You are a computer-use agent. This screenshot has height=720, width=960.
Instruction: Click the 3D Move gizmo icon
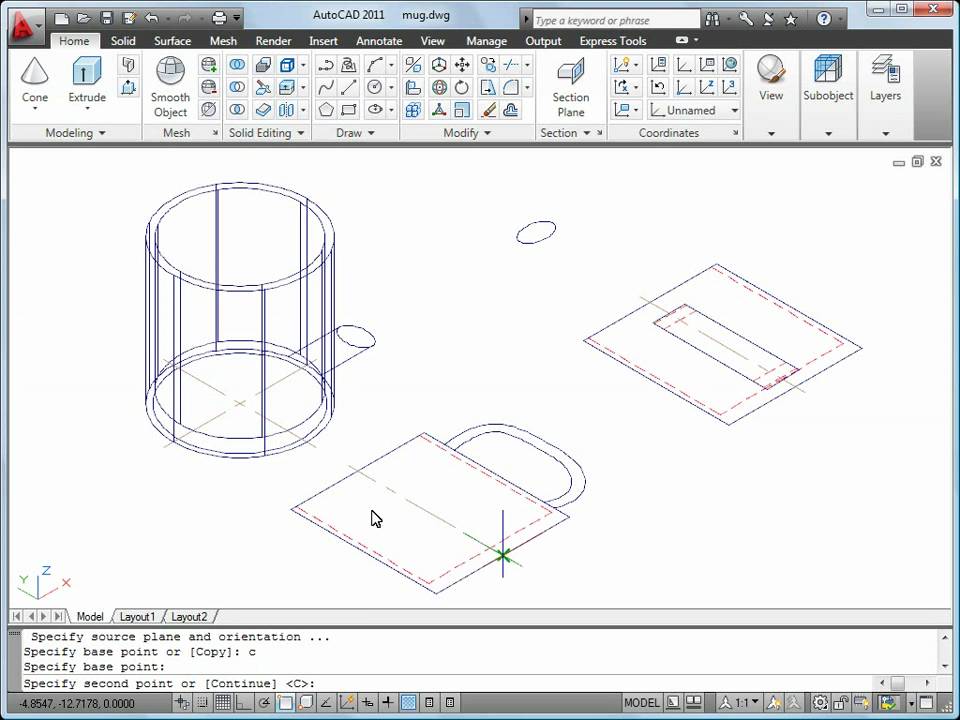438,64
